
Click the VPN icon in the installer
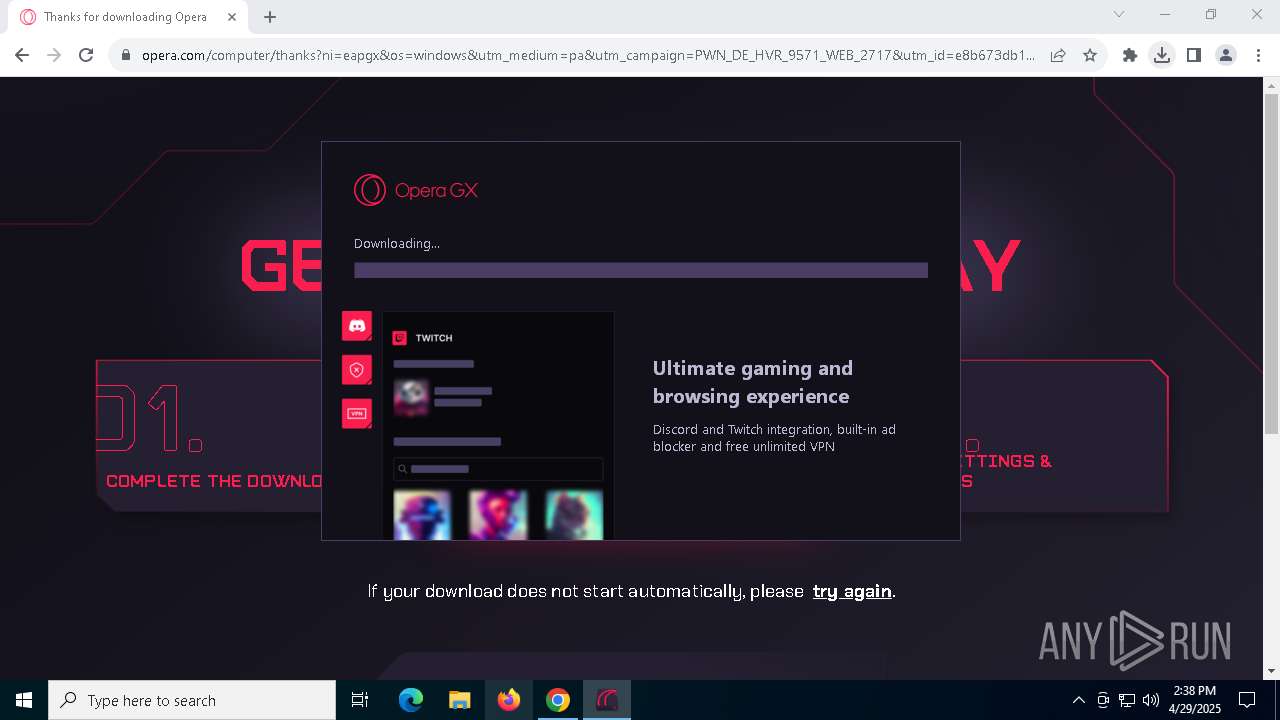357,413
